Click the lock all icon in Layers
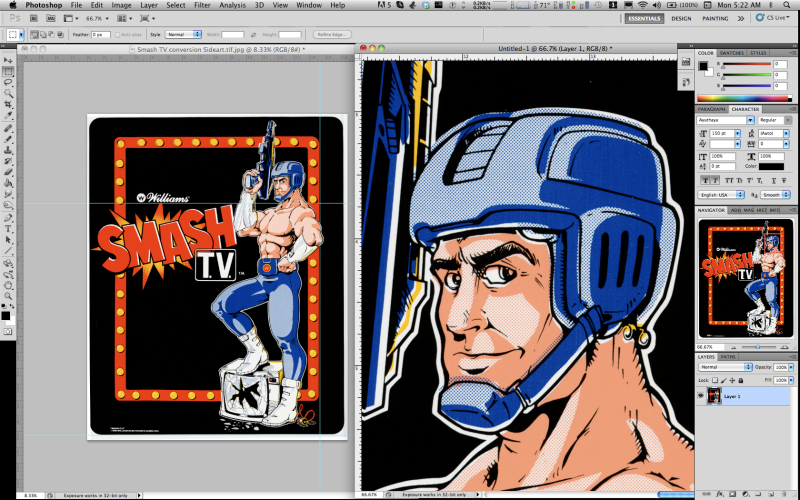 742,381
